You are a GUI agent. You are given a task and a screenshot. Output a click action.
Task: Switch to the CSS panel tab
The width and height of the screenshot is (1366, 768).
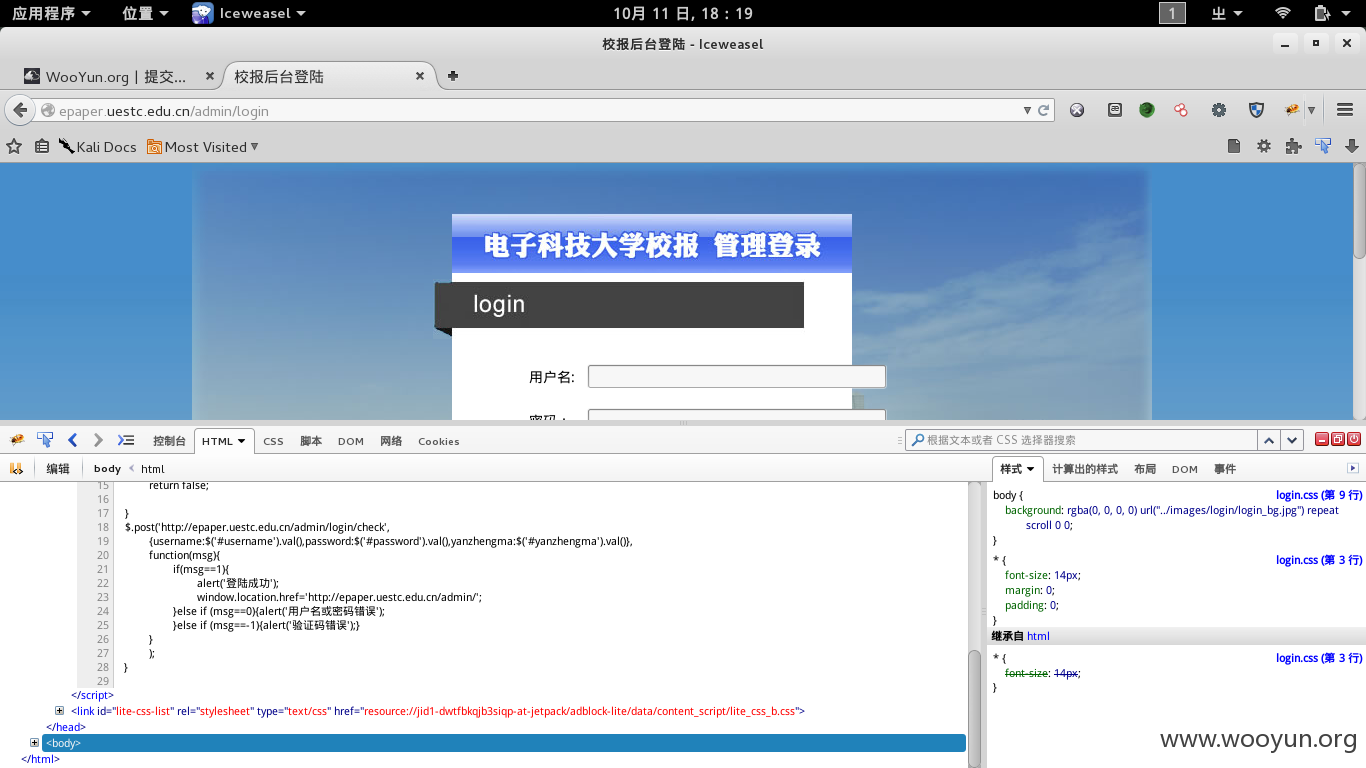[273, 441]
